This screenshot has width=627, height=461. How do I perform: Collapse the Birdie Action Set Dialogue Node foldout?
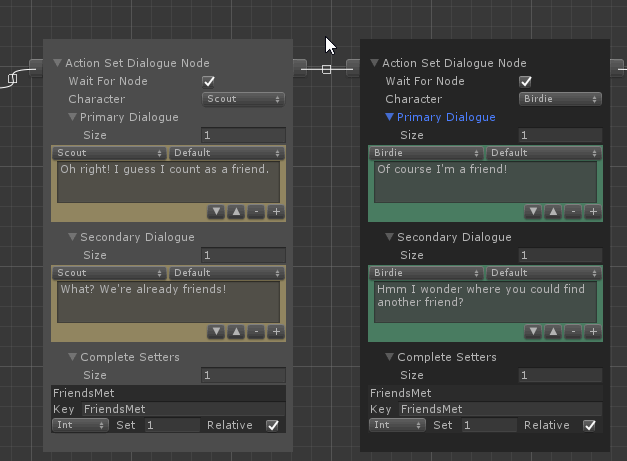coord(374,63)
